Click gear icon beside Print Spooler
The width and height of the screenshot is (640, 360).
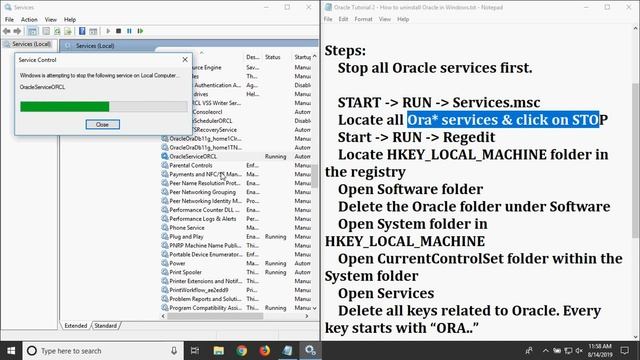(164, 272)
